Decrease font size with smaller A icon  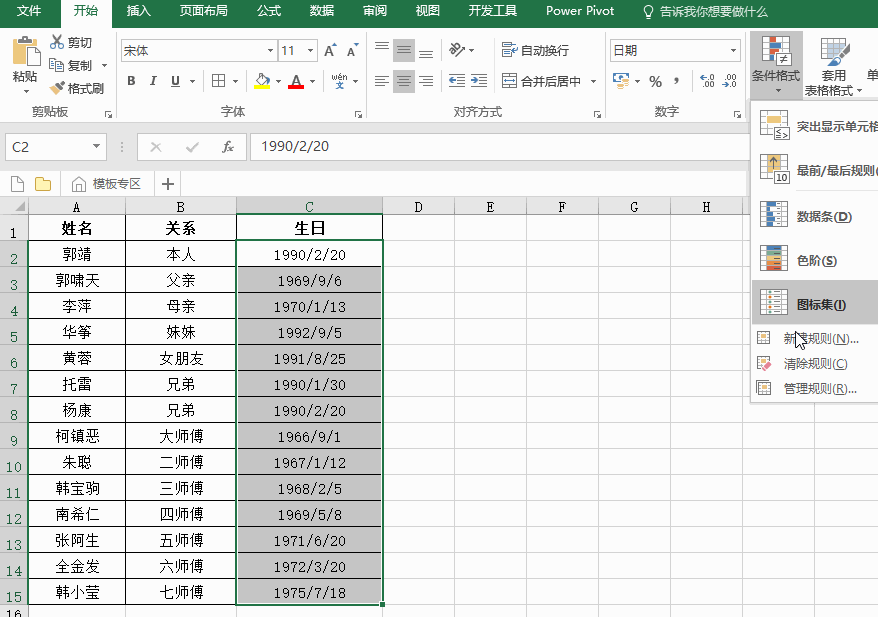coord(352,50)
